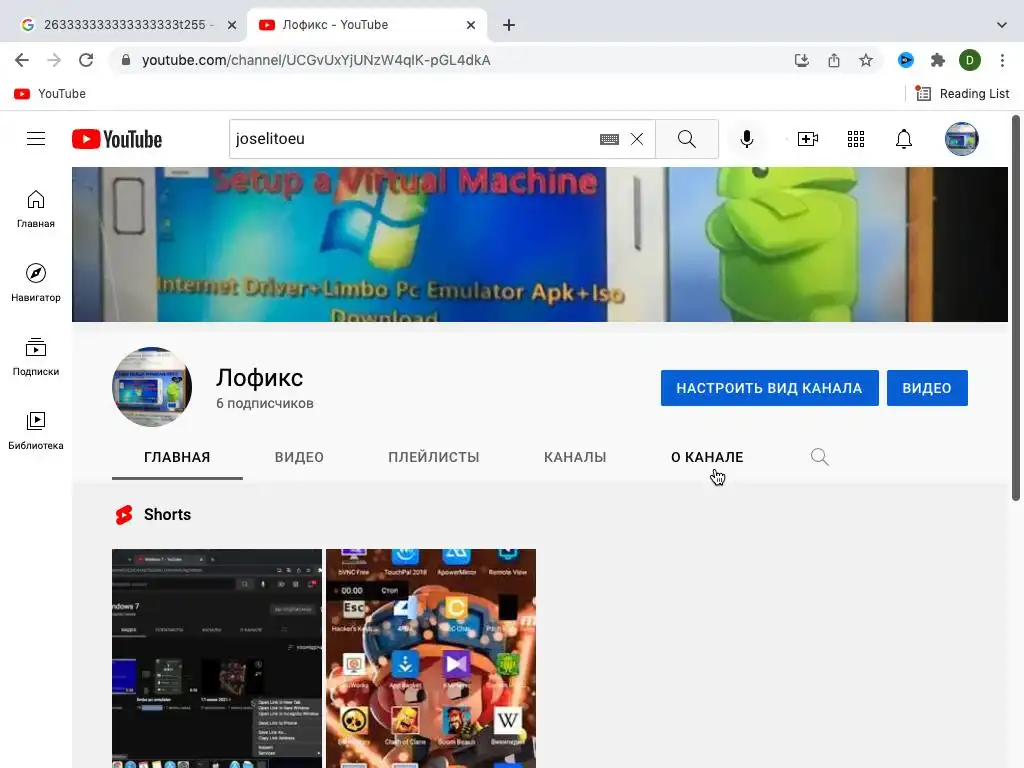This screenshot has width=1024, height=768.
Task: Open the browser extensions puzzle icon
Action: point(938,60)
